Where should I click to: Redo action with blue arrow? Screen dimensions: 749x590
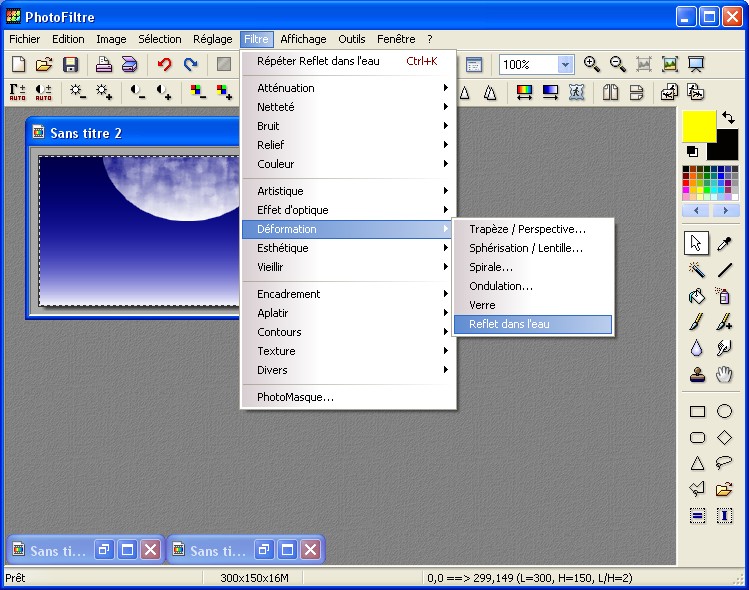pos(191,64)
